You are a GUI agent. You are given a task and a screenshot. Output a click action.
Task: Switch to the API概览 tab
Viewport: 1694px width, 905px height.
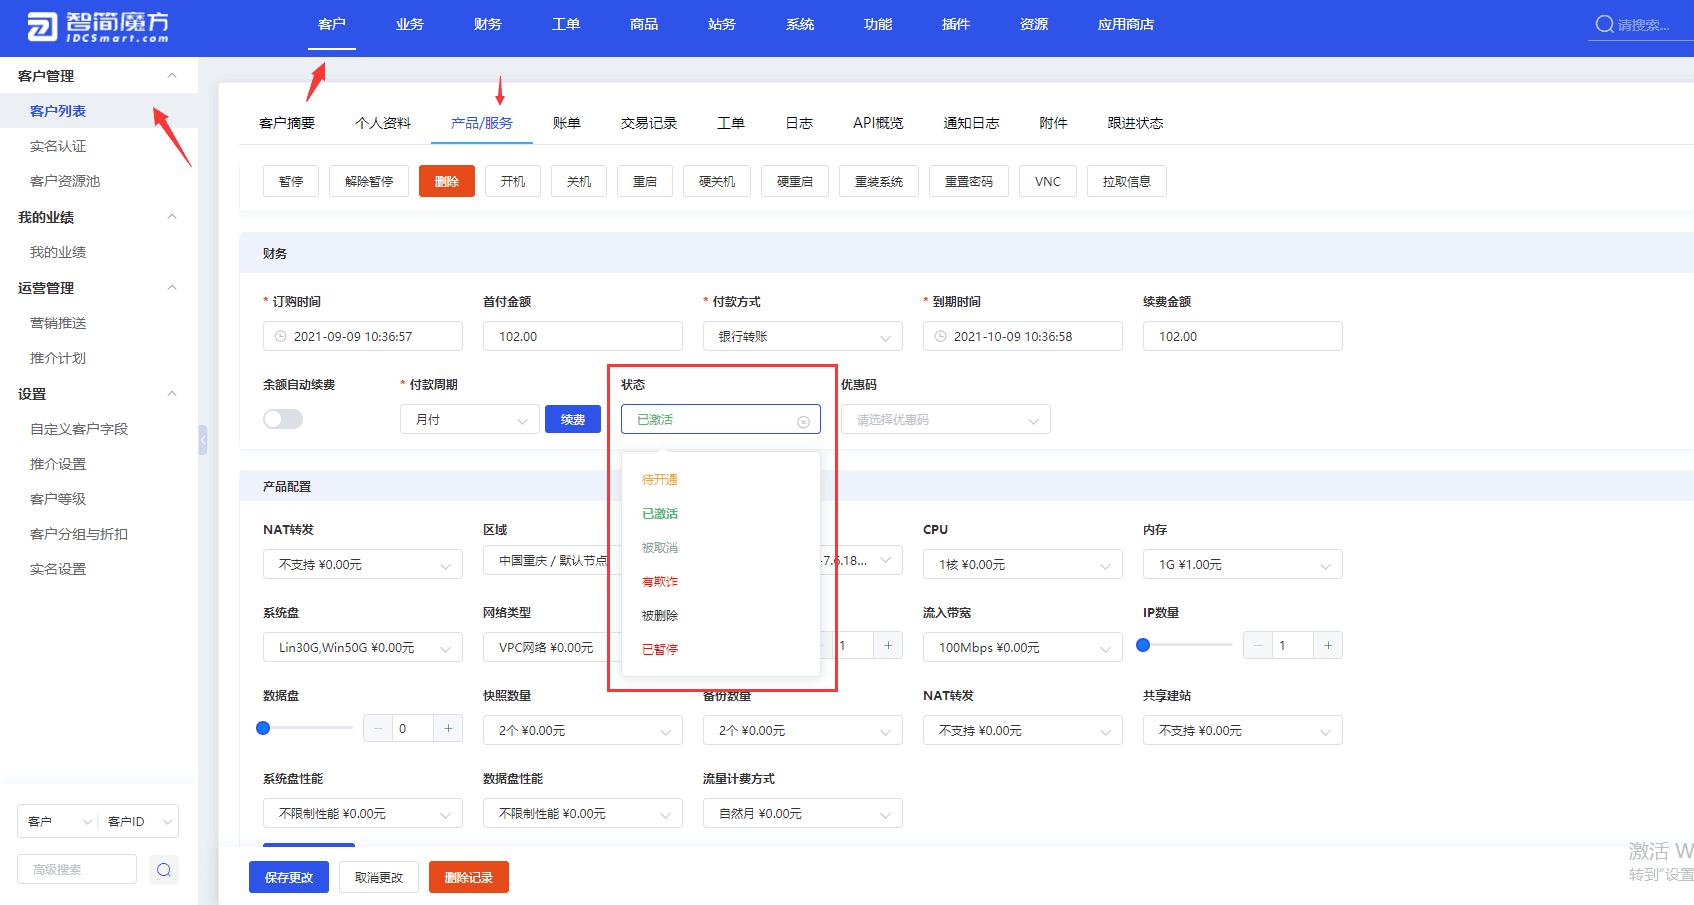[x=878, y=123]
